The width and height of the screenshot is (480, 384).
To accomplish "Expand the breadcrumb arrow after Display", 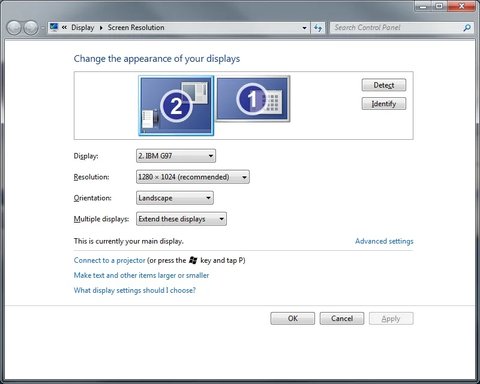I will tap(101, 28).
